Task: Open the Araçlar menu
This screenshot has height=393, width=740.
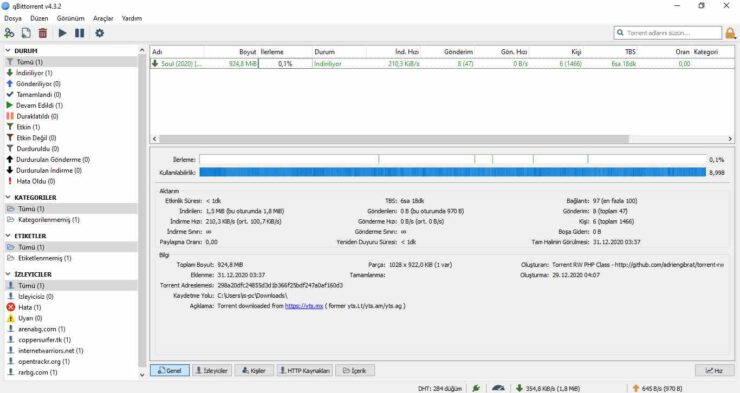Action: 103,18
